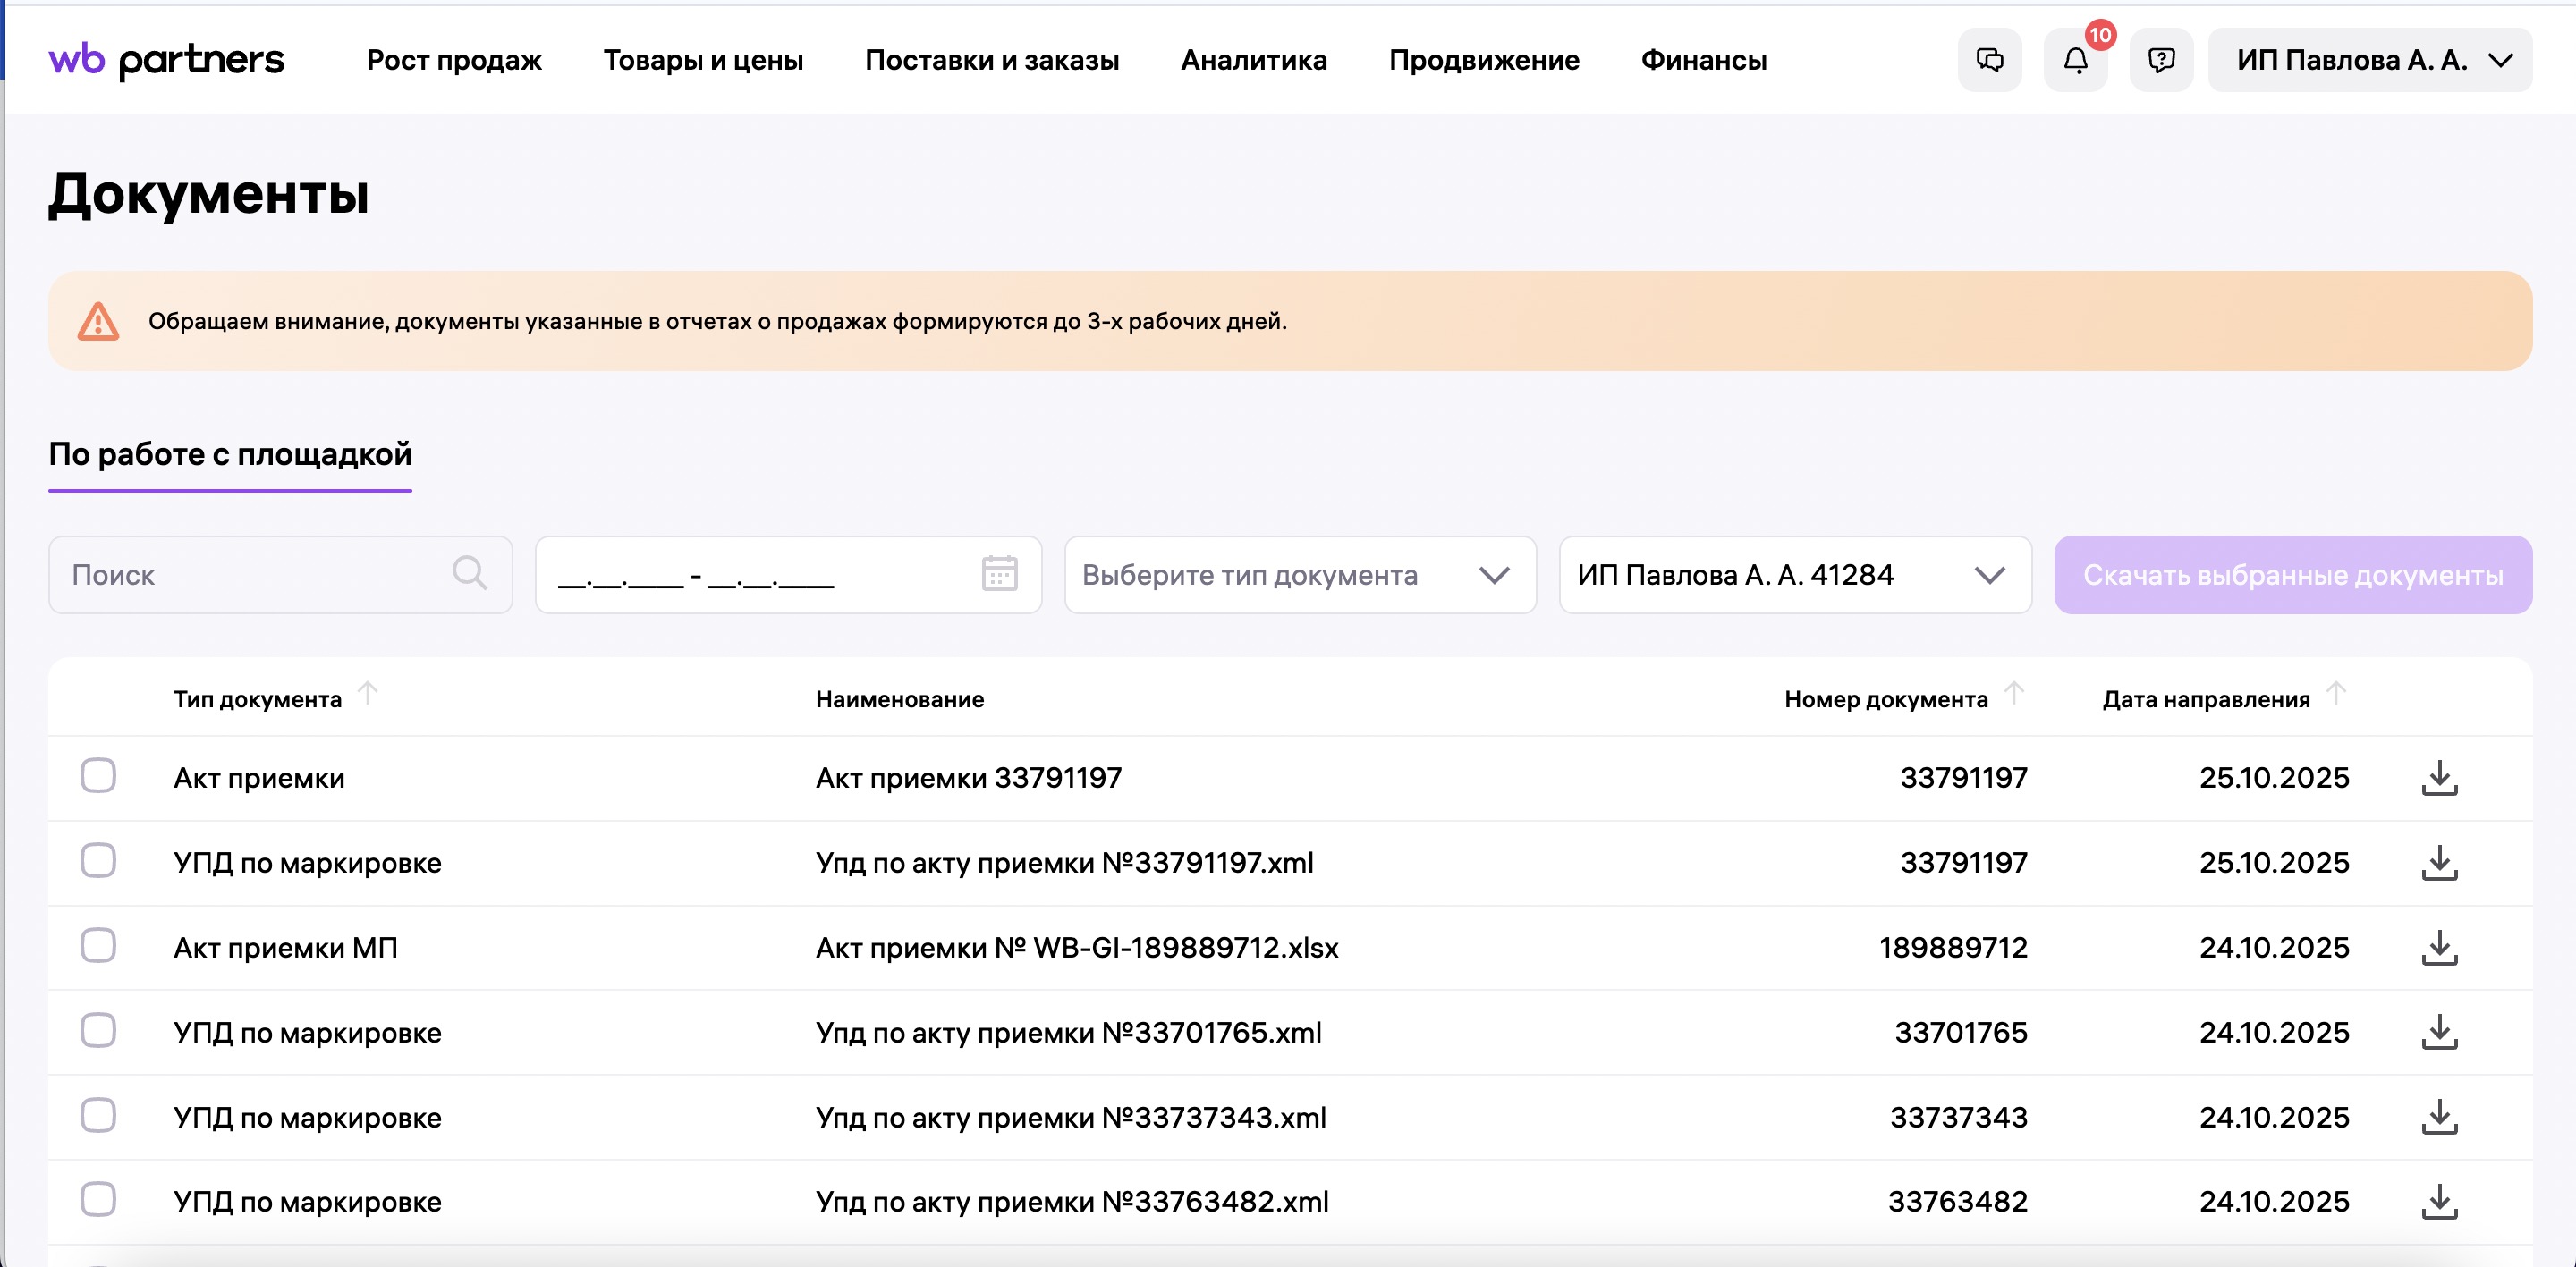Open the Выберите тип документа dropdown
This screenshot has height=1267, width=2576.
click(1299, 574)
